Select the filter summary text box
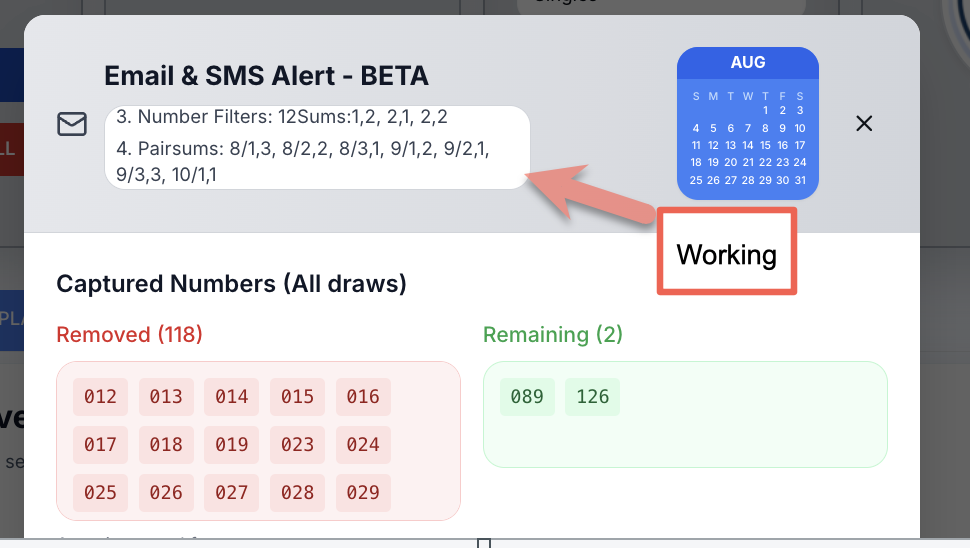The height and width of the screenshot is (548, 970). point(317,147)
